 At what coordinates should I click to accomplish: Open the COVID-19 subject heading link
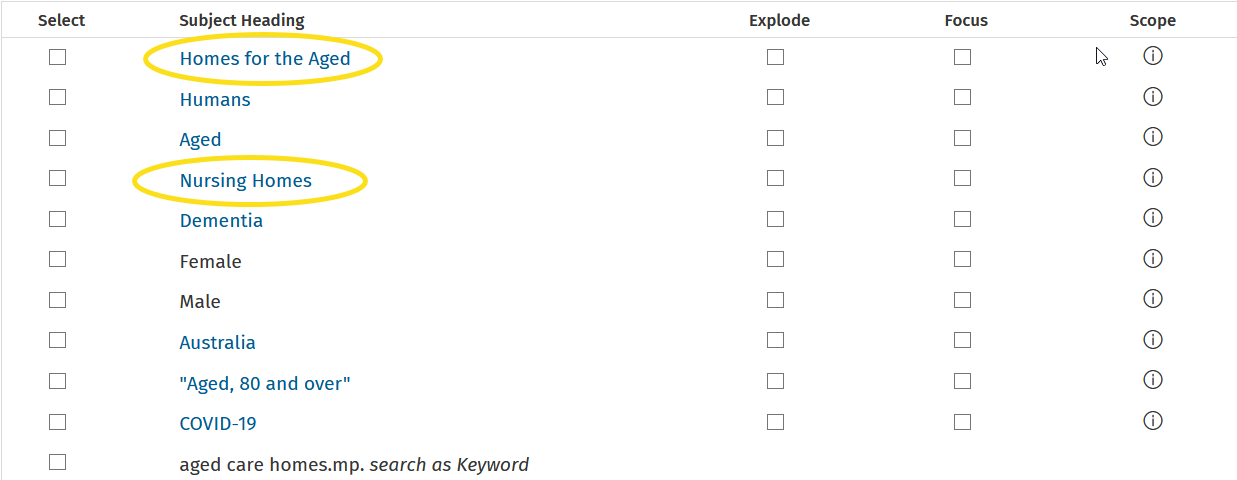218,424
